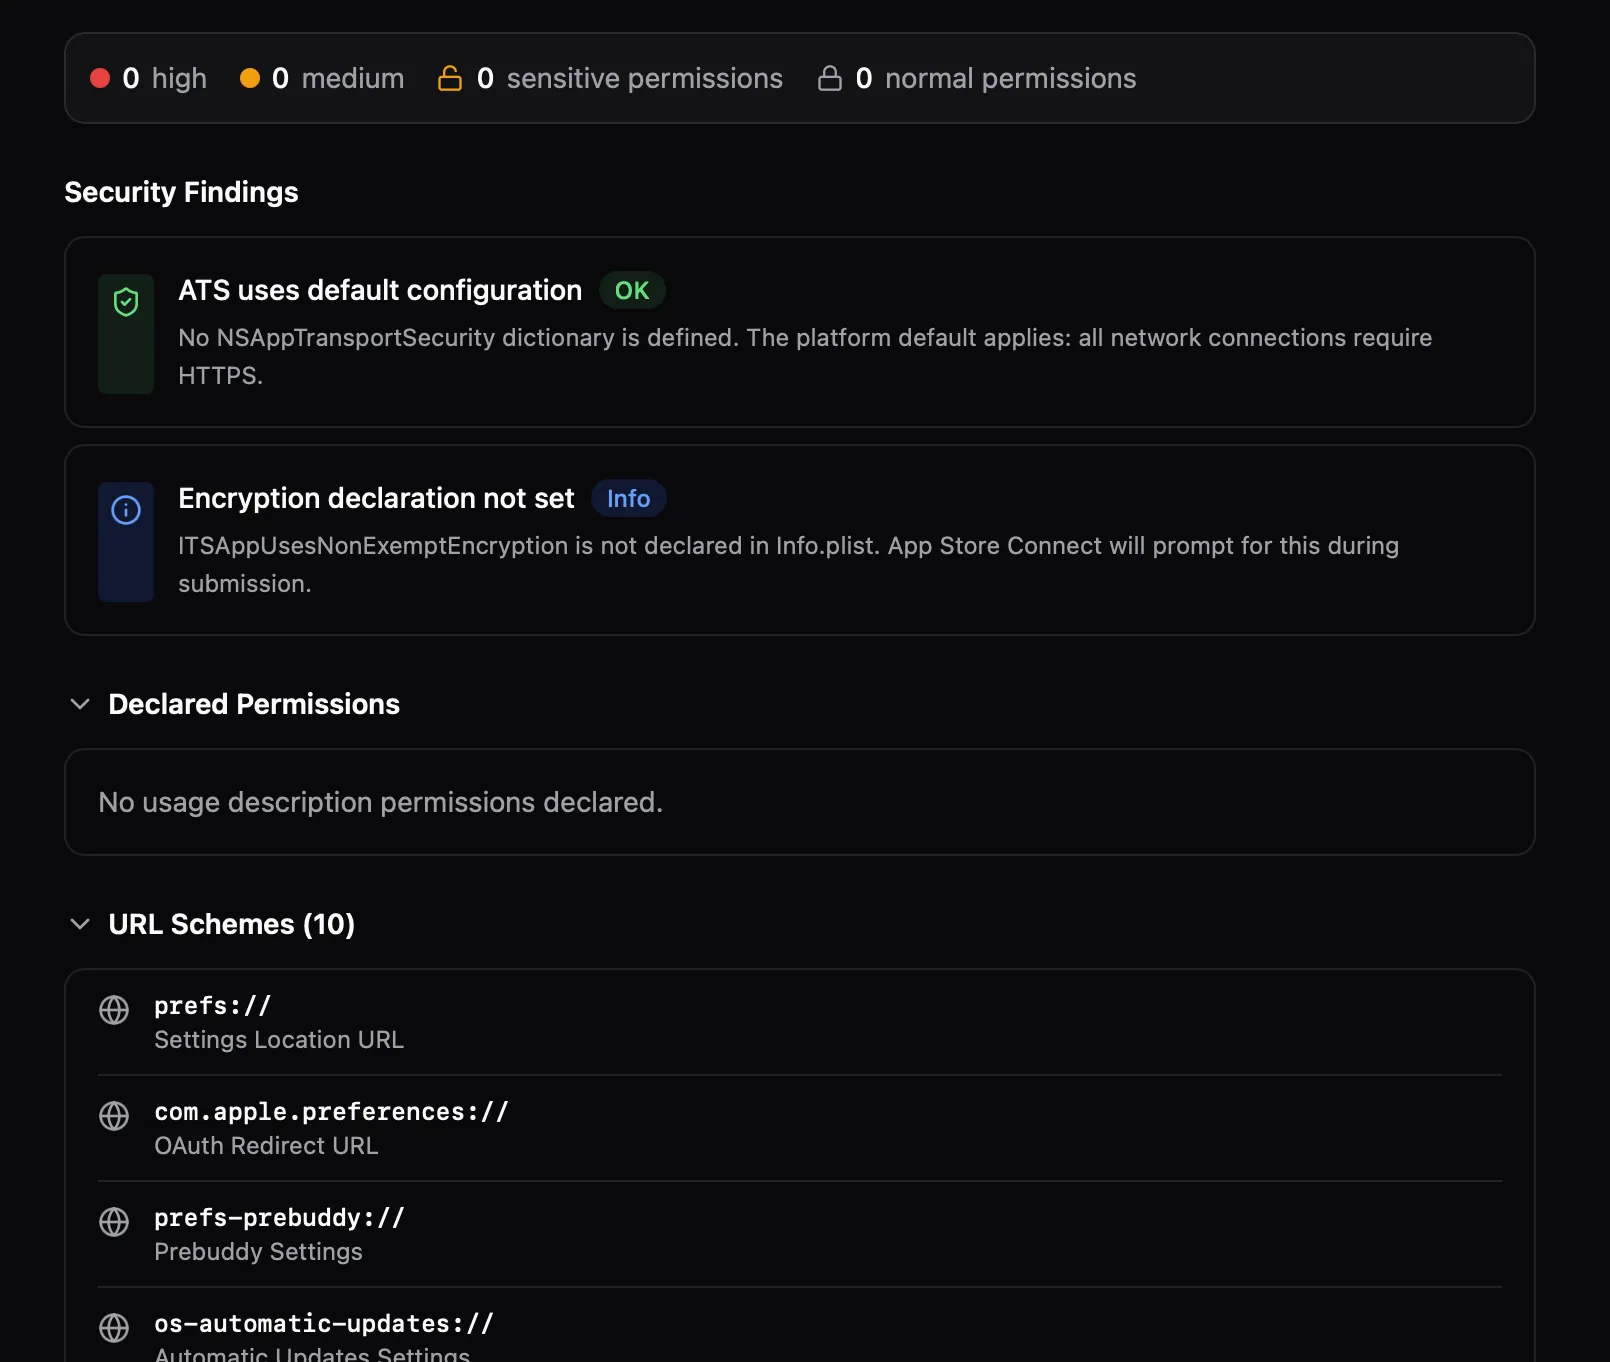Click the com.apple.preferences:// URL scheme text

click(331, 1112)
